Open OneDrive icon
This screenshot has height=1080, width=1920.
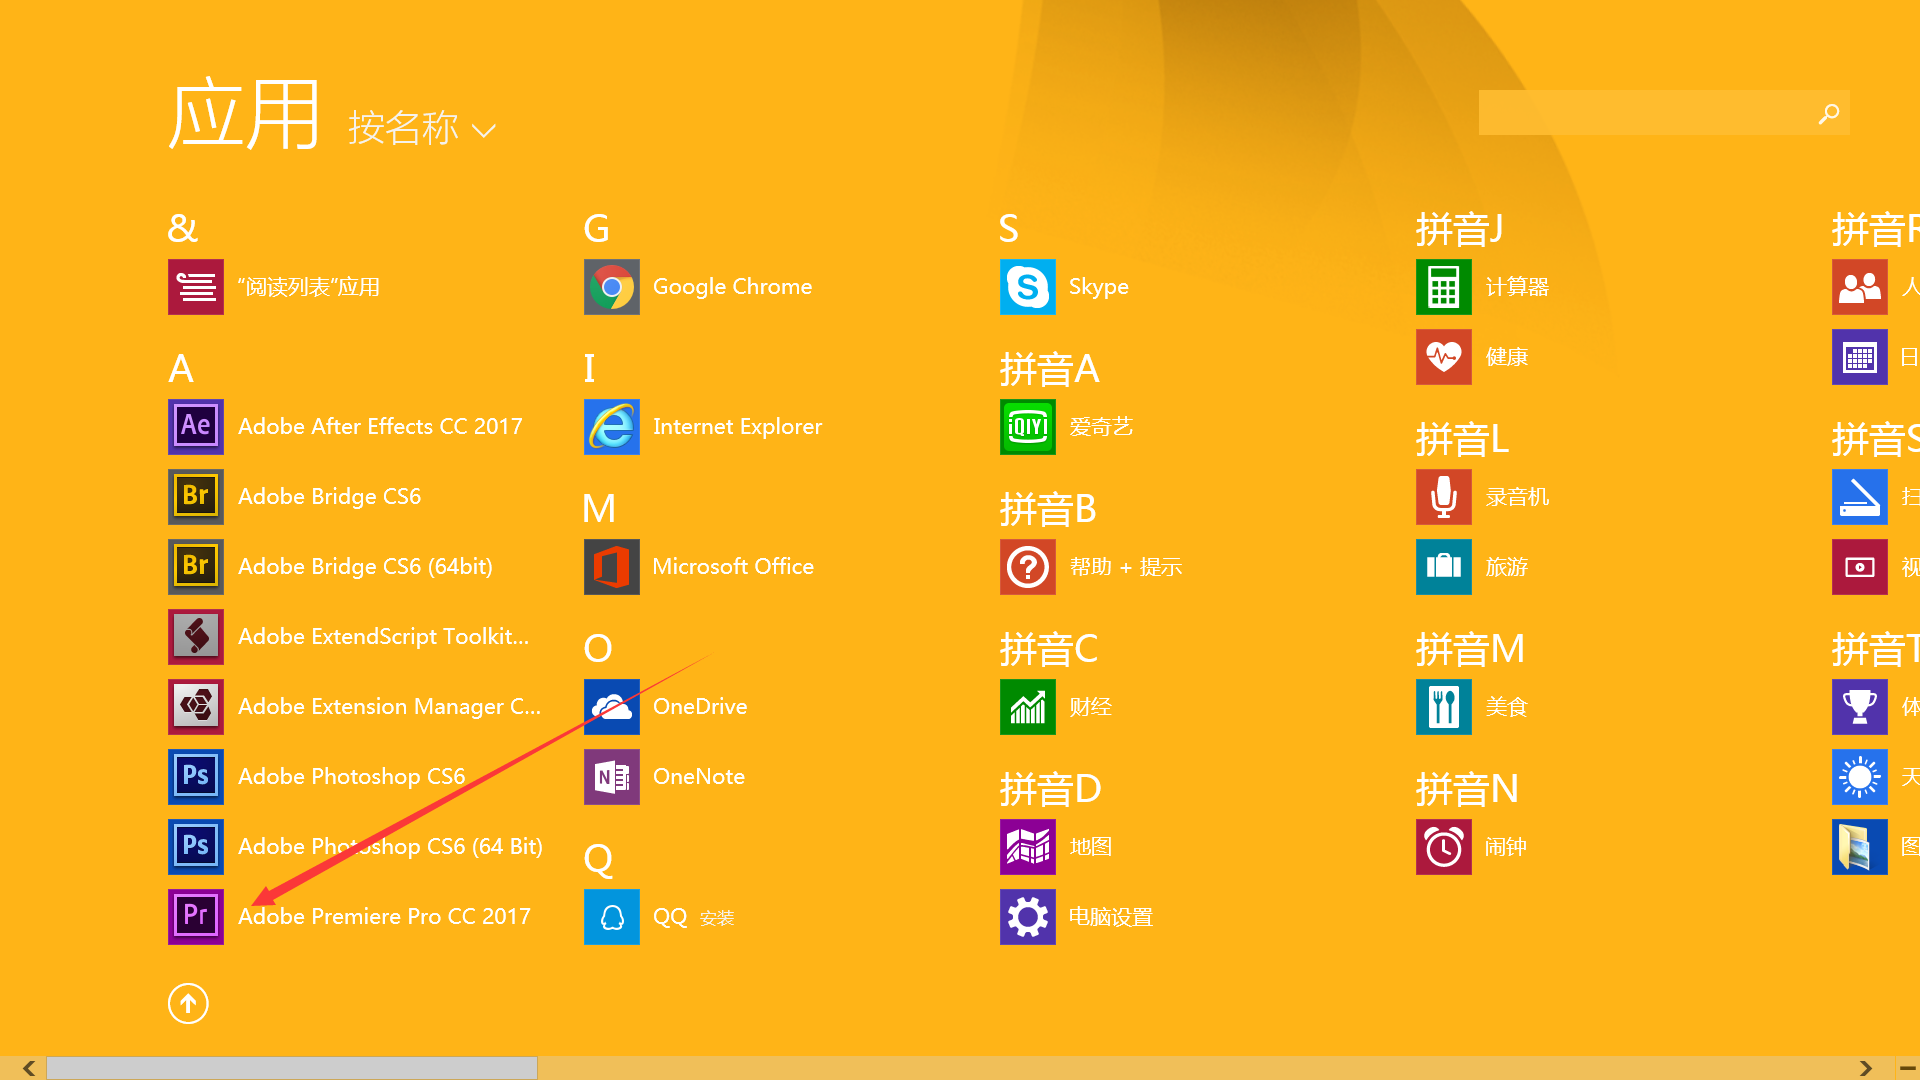coord(612,707)
